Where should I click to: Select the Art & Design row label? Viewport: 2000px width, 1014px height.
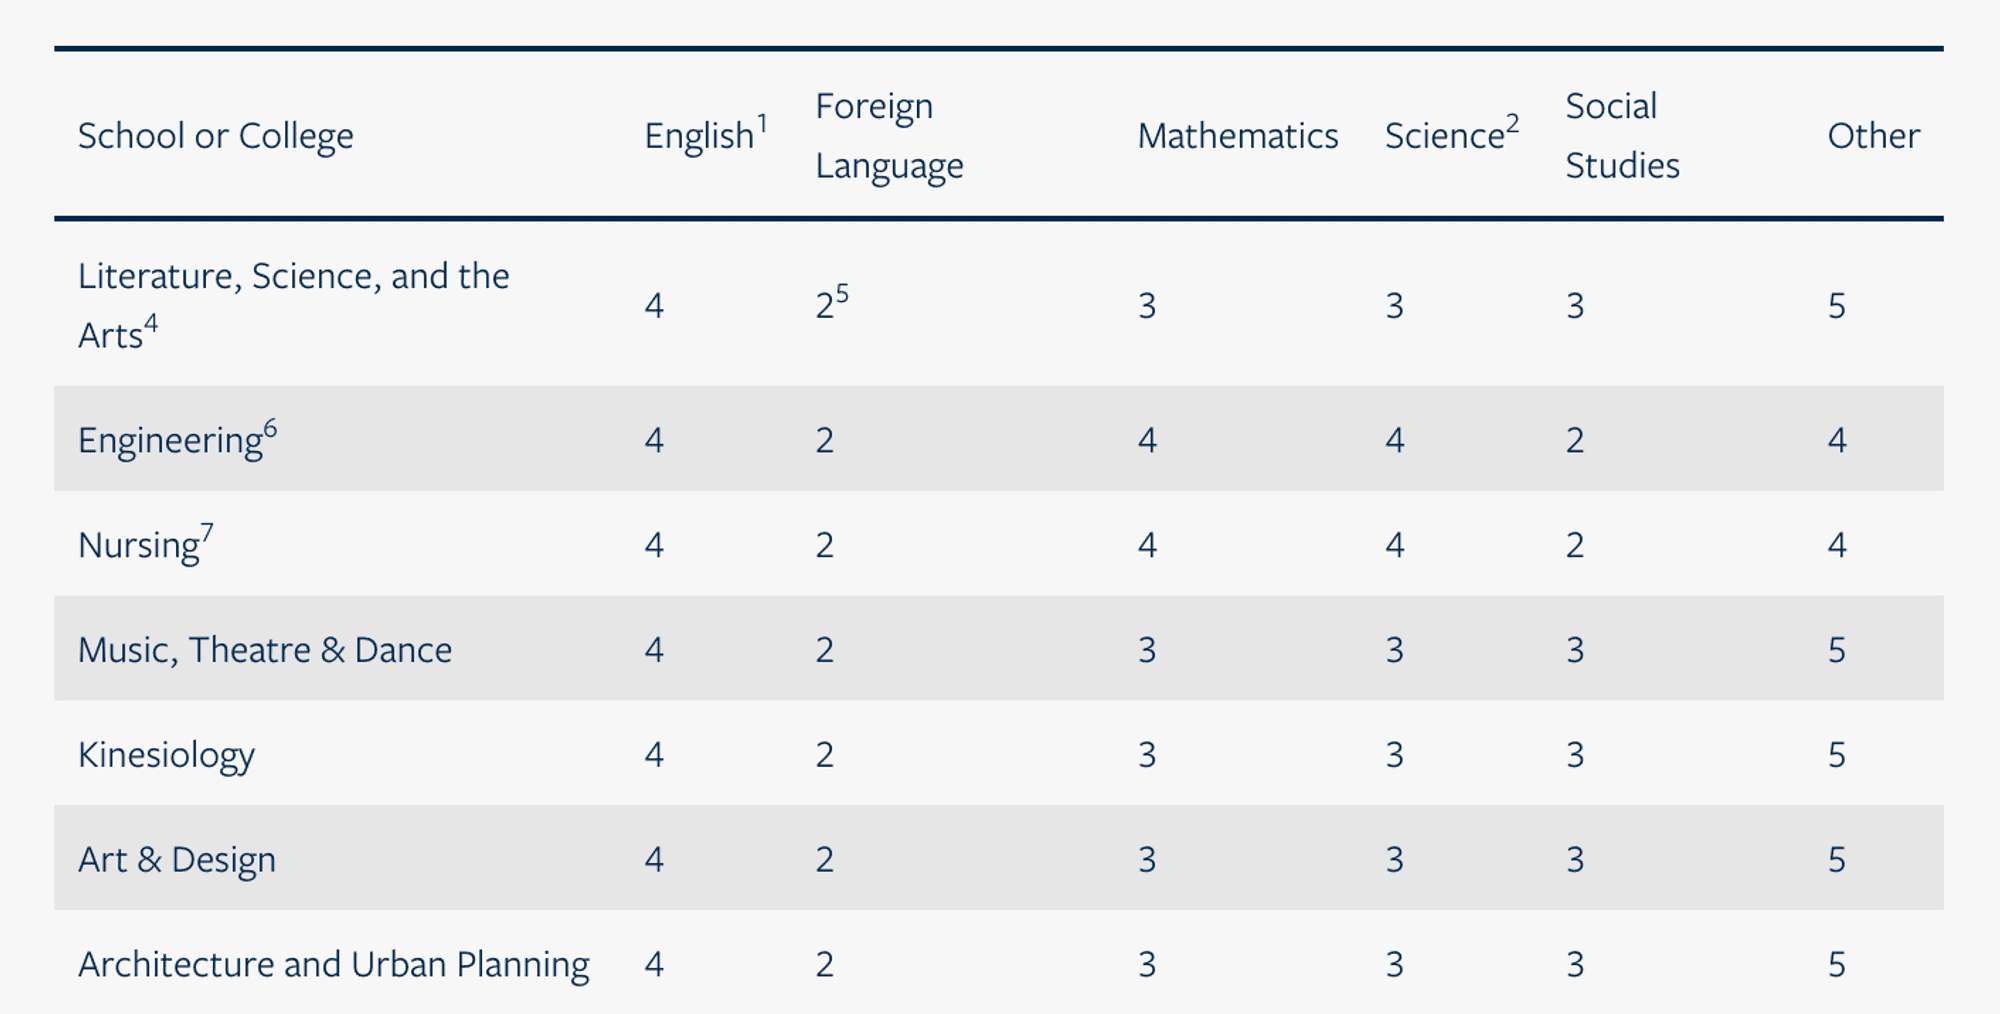tap(177, 860)
